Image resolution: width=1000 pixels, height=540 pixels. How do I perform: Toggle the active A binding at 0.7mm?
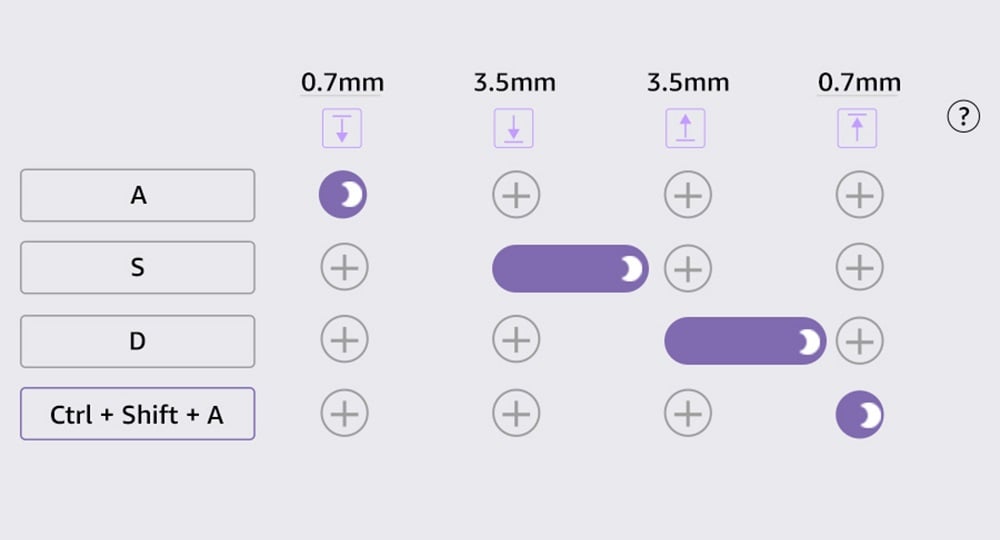pyautogui.click(x=343, y=194)
